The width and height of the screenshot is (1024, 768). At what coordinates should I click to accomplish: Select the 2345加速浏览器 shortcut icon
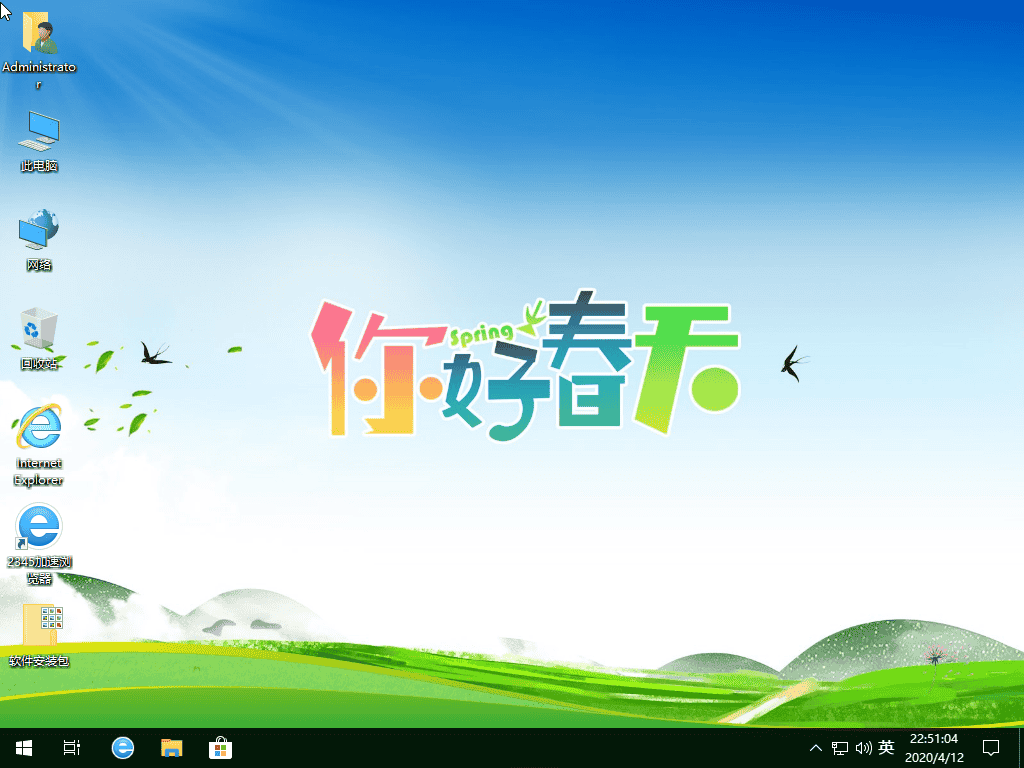39,544
